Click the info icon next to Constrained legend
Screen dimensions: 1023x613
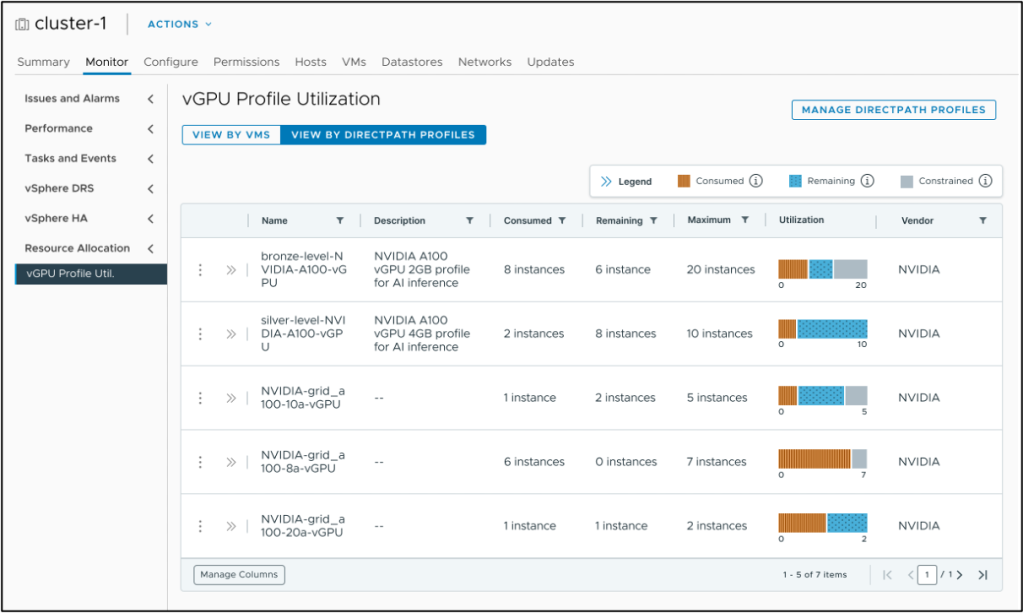pos(985,181)
